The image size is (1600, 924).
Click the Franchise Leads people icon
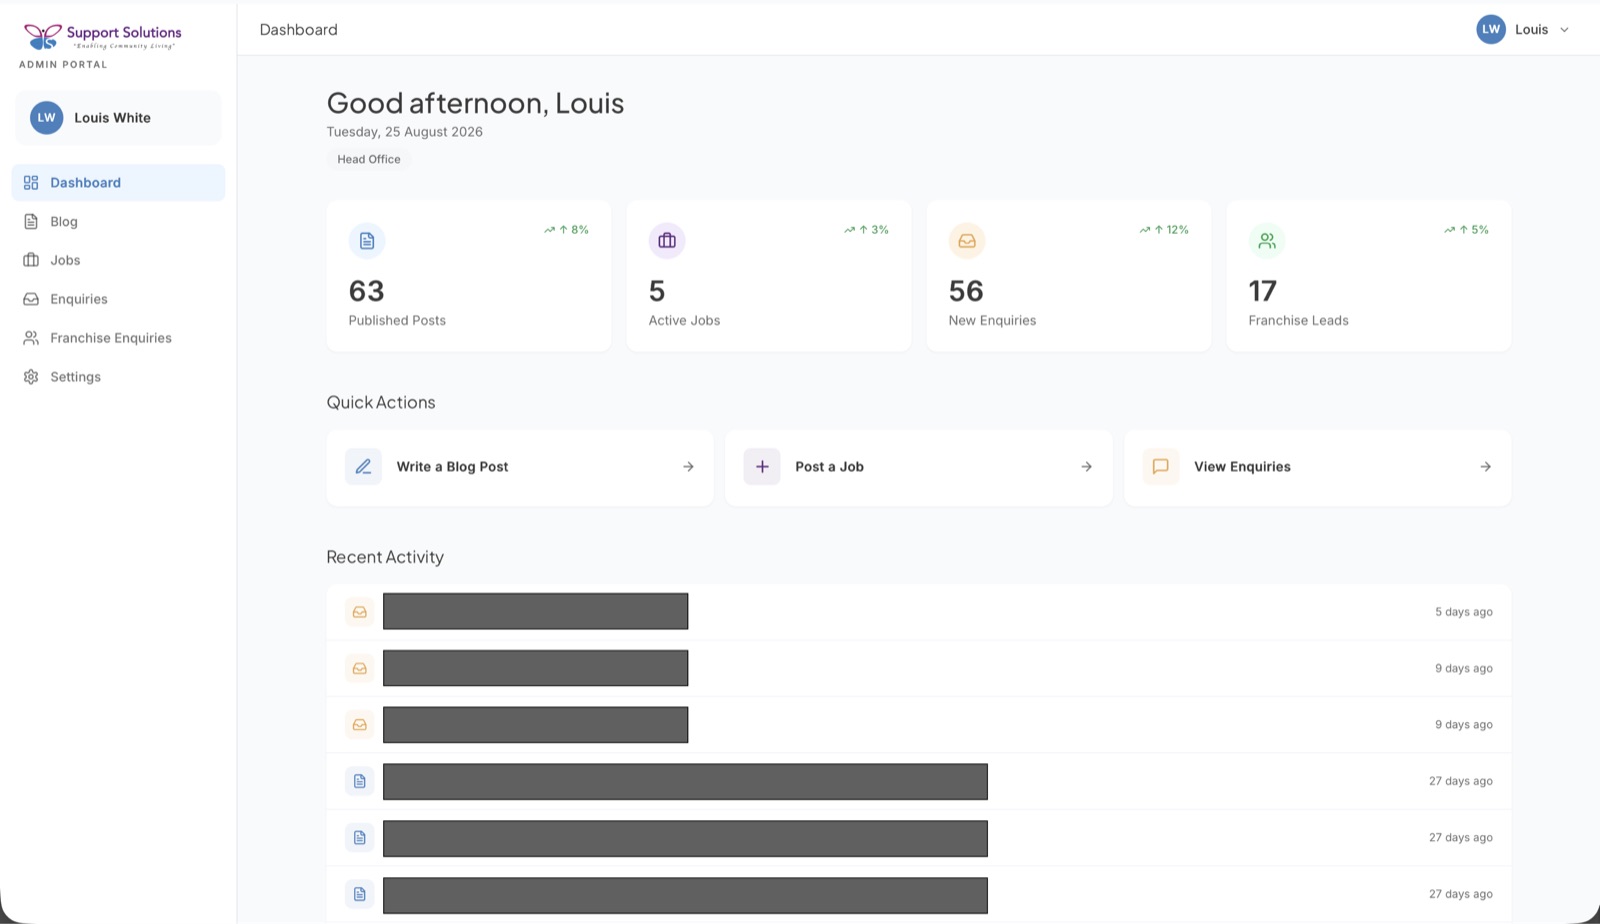pos(1267,241)
